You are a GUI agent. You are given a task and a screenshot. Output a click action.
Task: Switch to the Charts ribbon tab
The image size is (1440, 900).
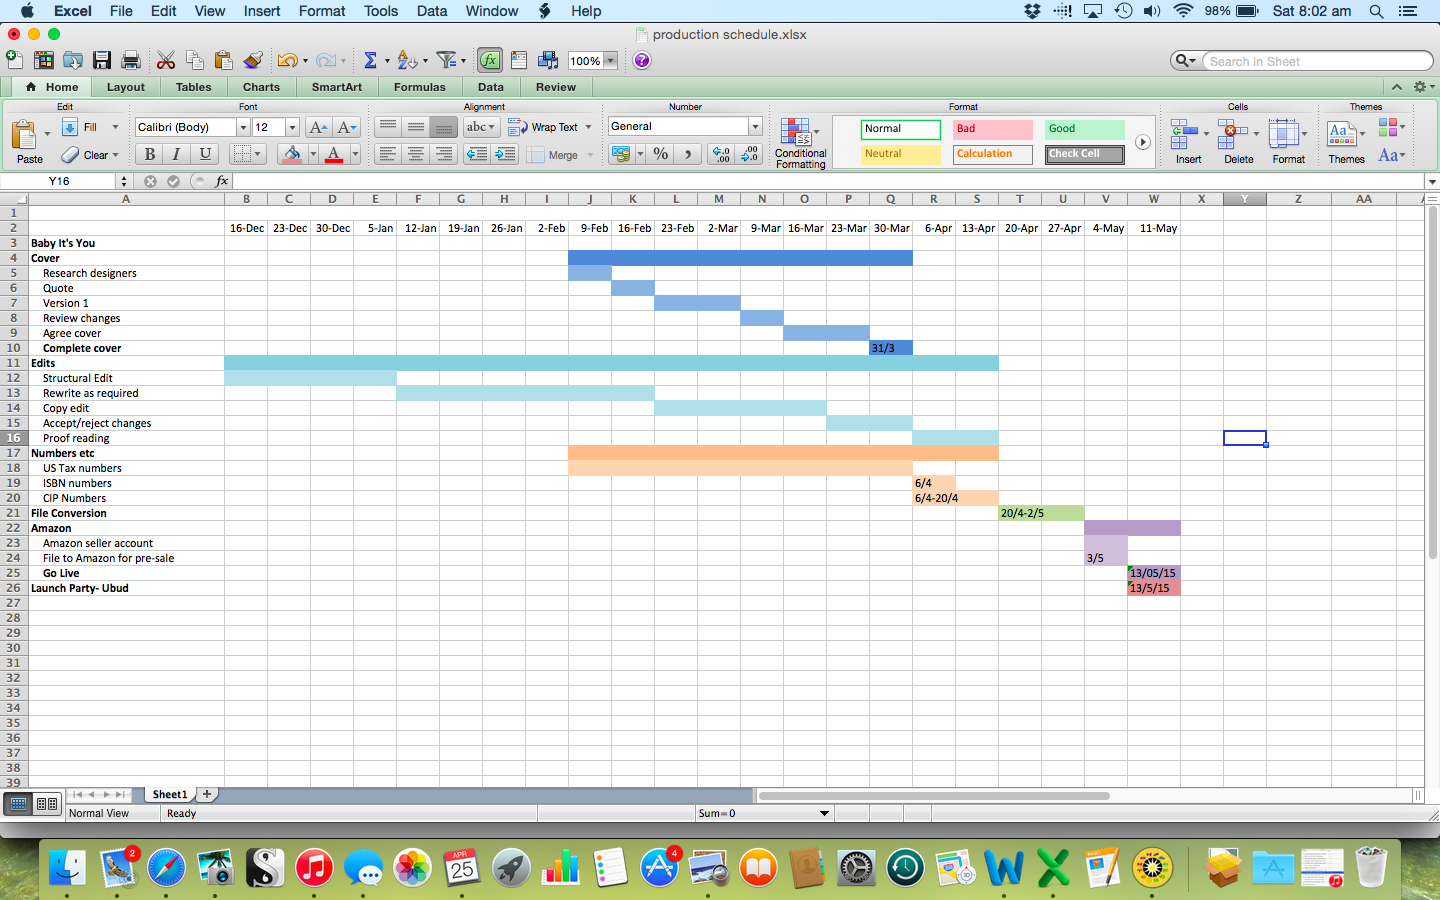[x=261, y=87]
